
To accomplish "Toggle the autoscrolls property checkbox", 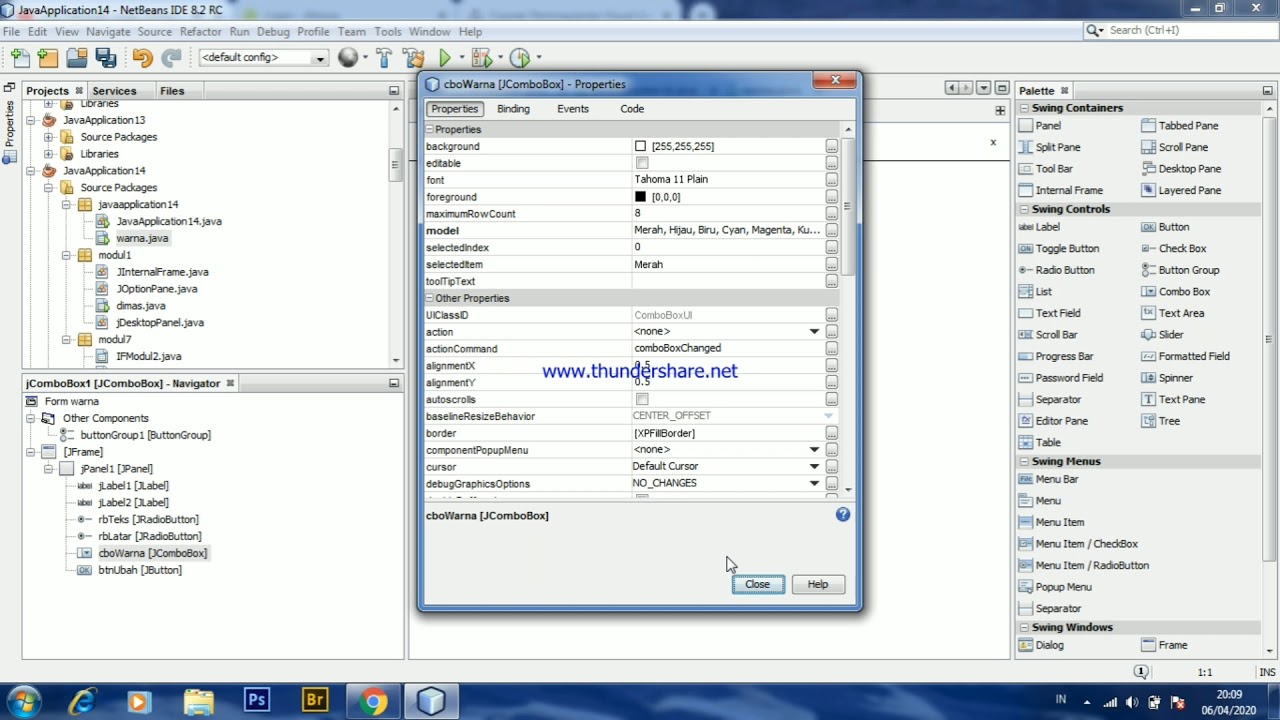I will tap(642, 399).
